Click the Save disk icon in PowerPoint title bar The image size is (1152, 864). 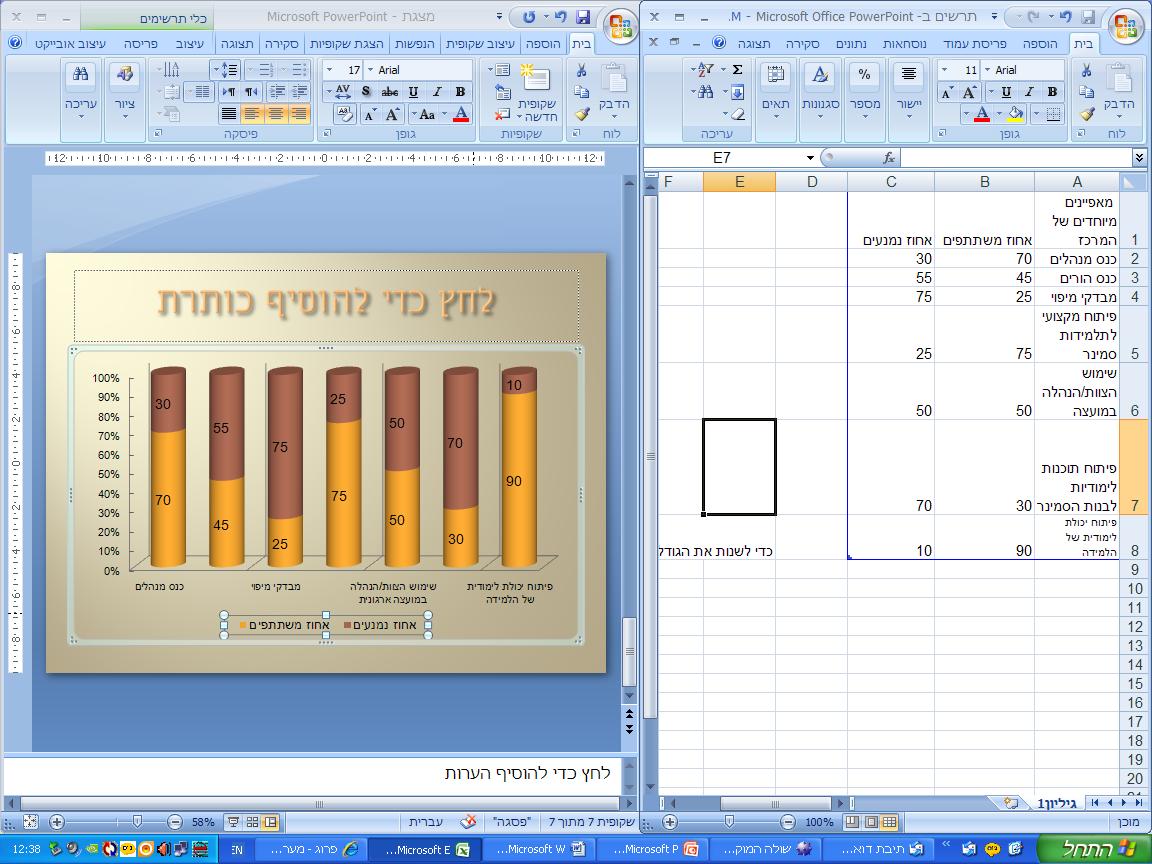pos(583,17)
